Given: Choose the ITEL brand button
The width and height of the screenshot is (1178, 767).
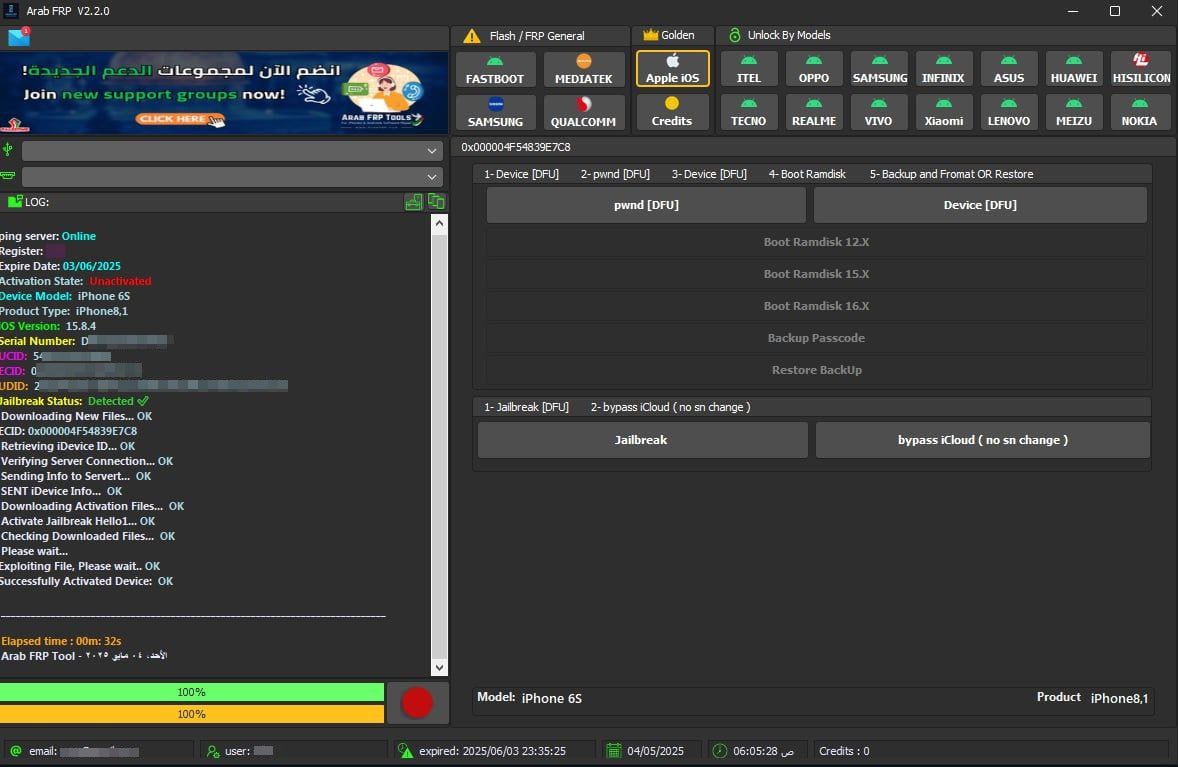Looking at the screenshot, I should click(x=748, y=69).
